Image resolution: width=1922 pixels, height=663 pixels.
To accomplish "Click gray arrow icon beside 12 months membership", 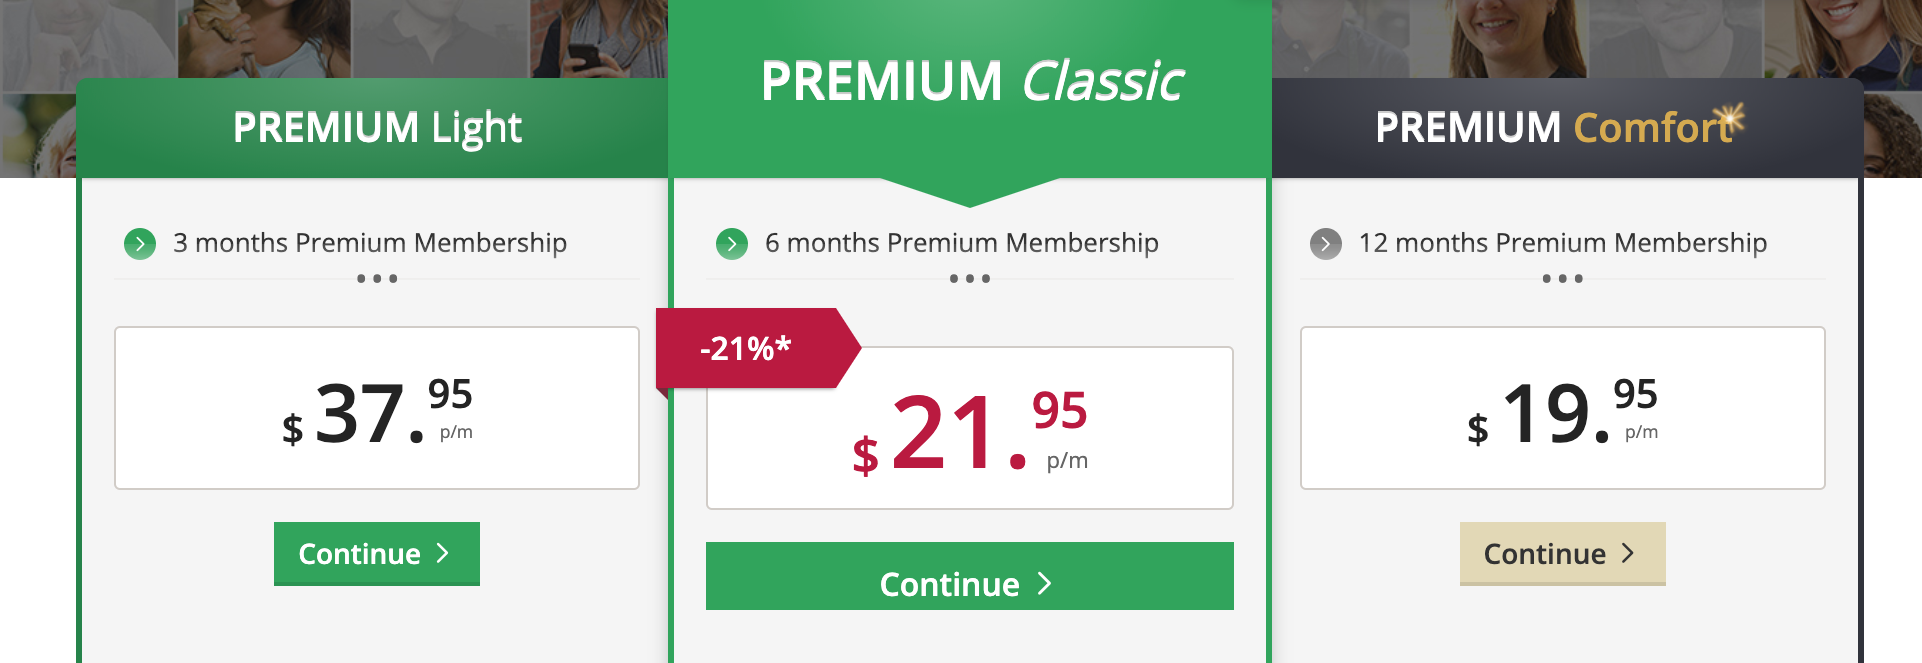I will tap(1326, 243).
